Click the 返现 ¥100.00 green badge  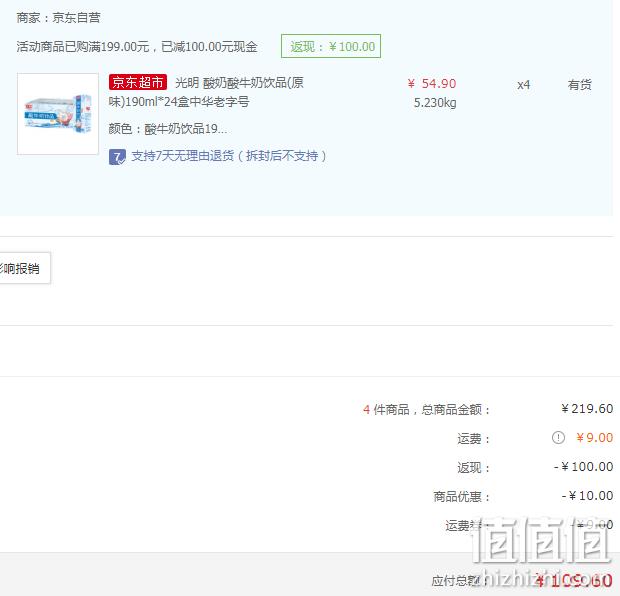331,46
